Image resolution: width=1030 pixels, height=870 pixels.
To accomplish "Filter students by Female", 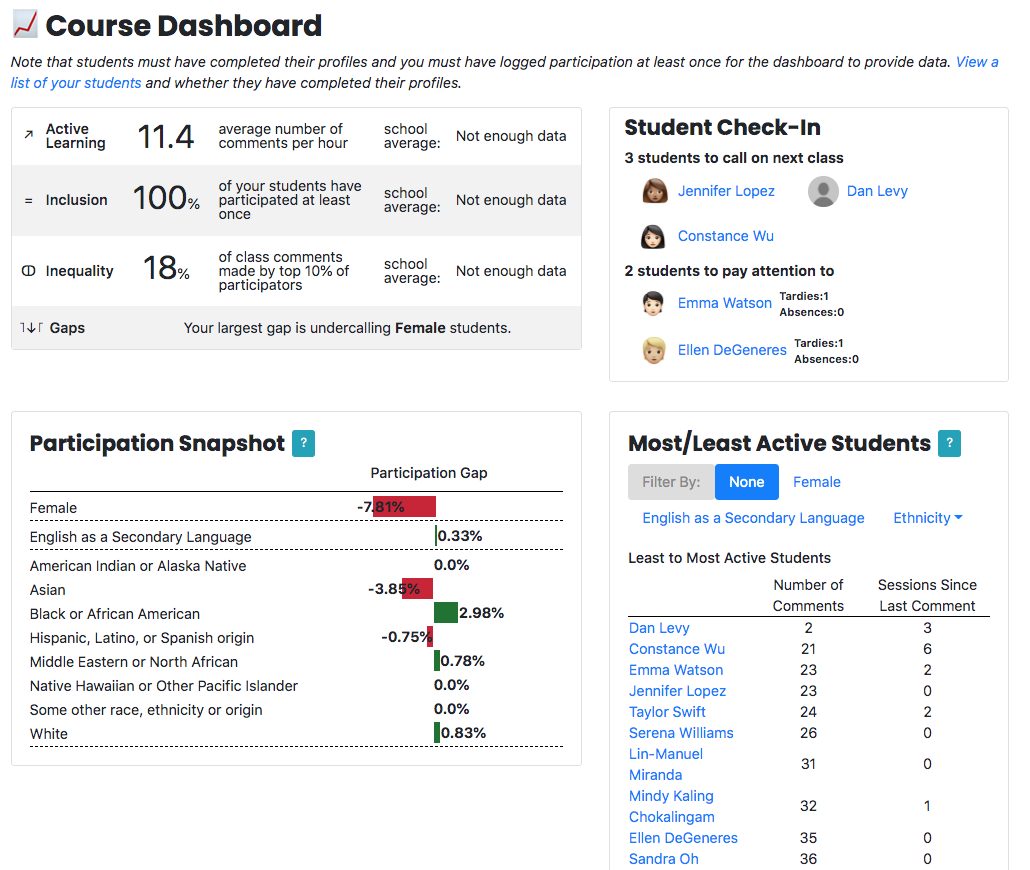I will 817,482.
